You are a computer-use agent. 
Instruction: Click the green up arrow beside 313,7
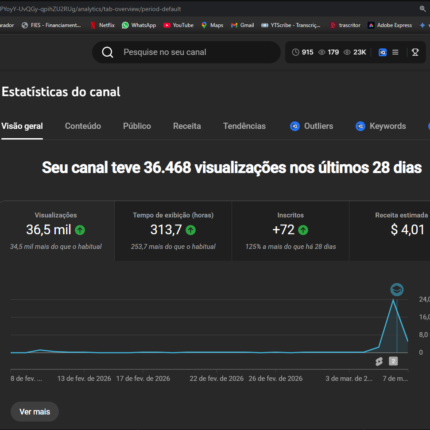[191, 230]
